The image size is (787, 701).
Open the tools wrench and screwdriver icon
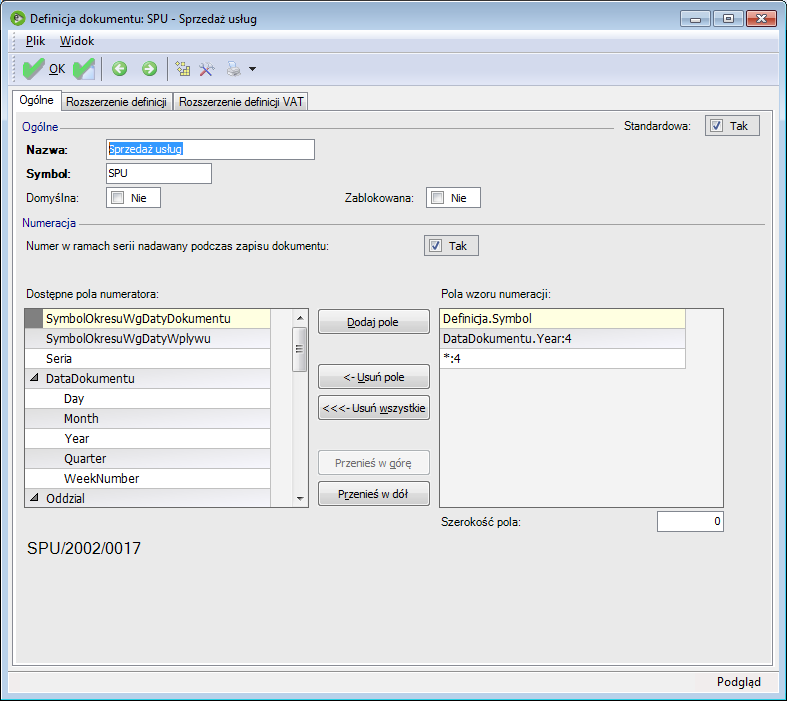point(207,69)
